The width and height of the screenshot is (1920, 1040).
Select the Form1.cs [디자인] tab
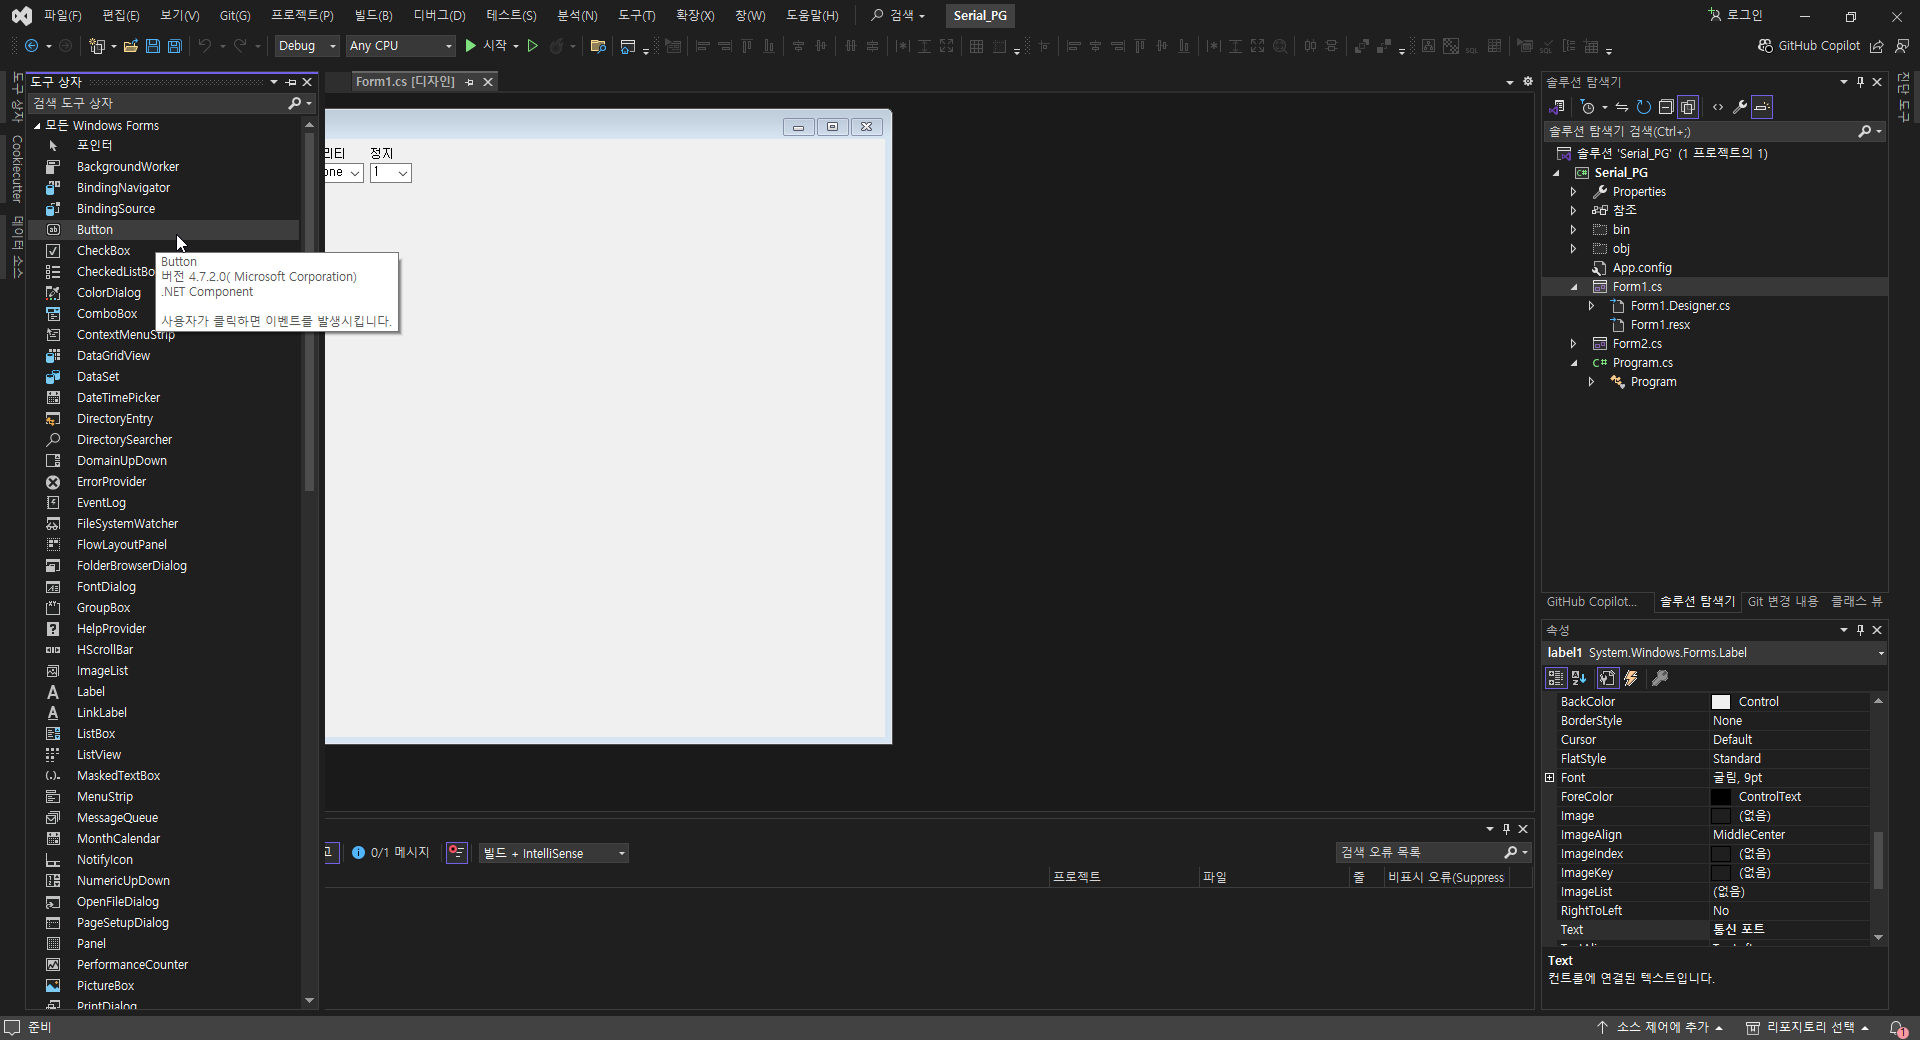point(405,82)
